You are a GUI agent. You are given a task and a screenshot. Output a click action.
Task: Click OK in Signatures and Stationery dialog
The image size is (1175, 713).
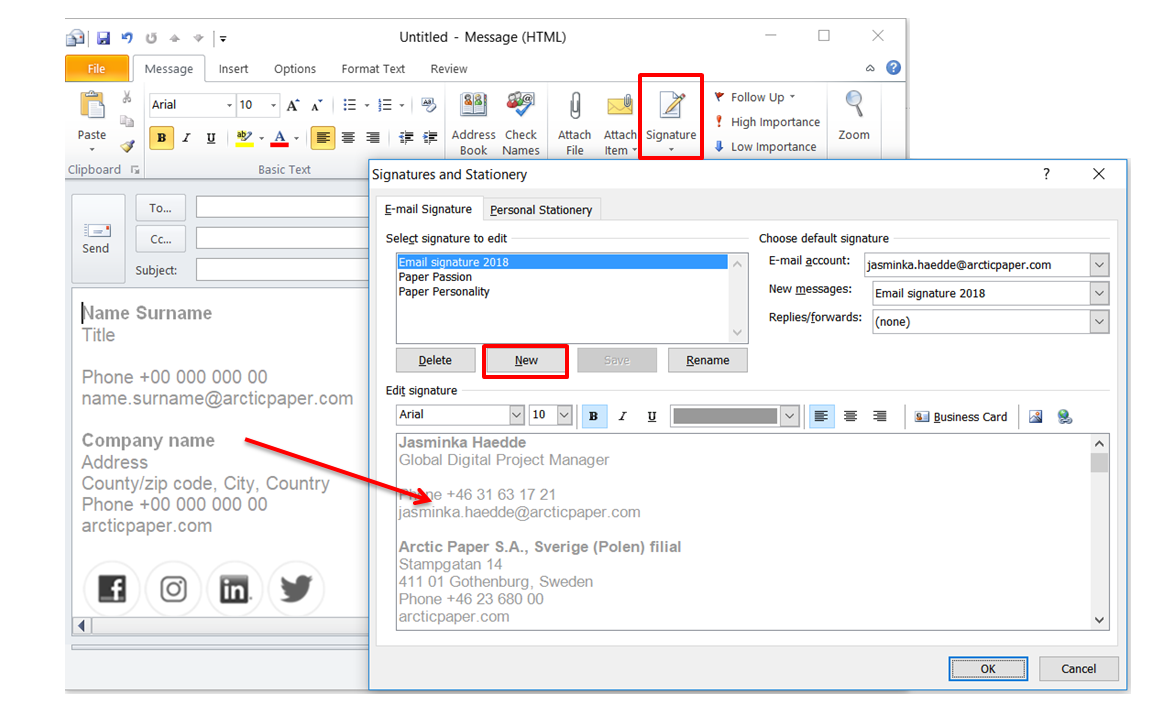tap(988, 669)
